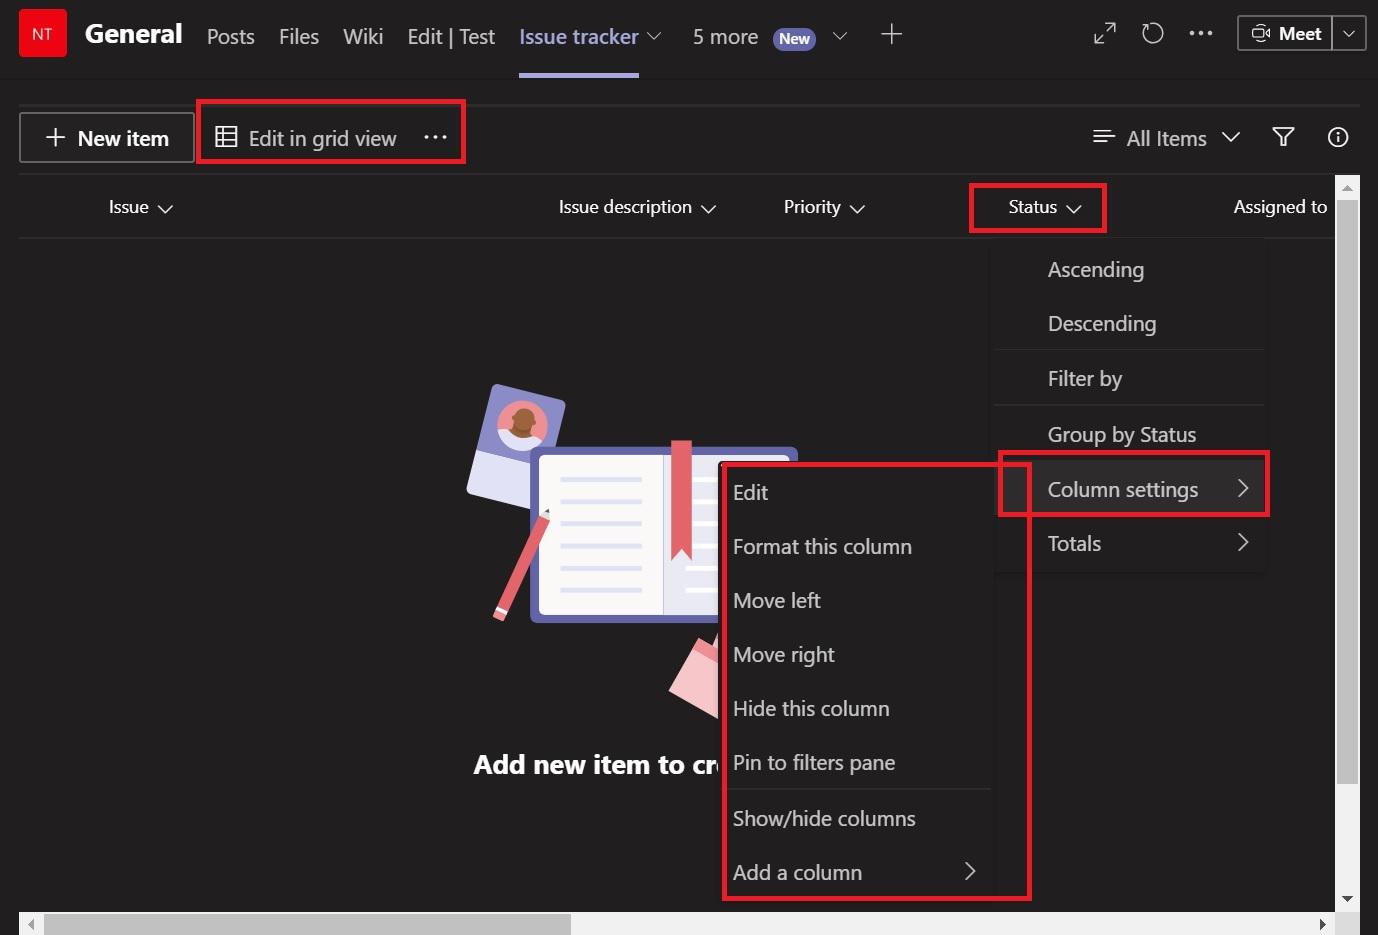Click the vertical scrollbar down arrow
This screenshot has width=1378, height=935.
[1347, 899]
